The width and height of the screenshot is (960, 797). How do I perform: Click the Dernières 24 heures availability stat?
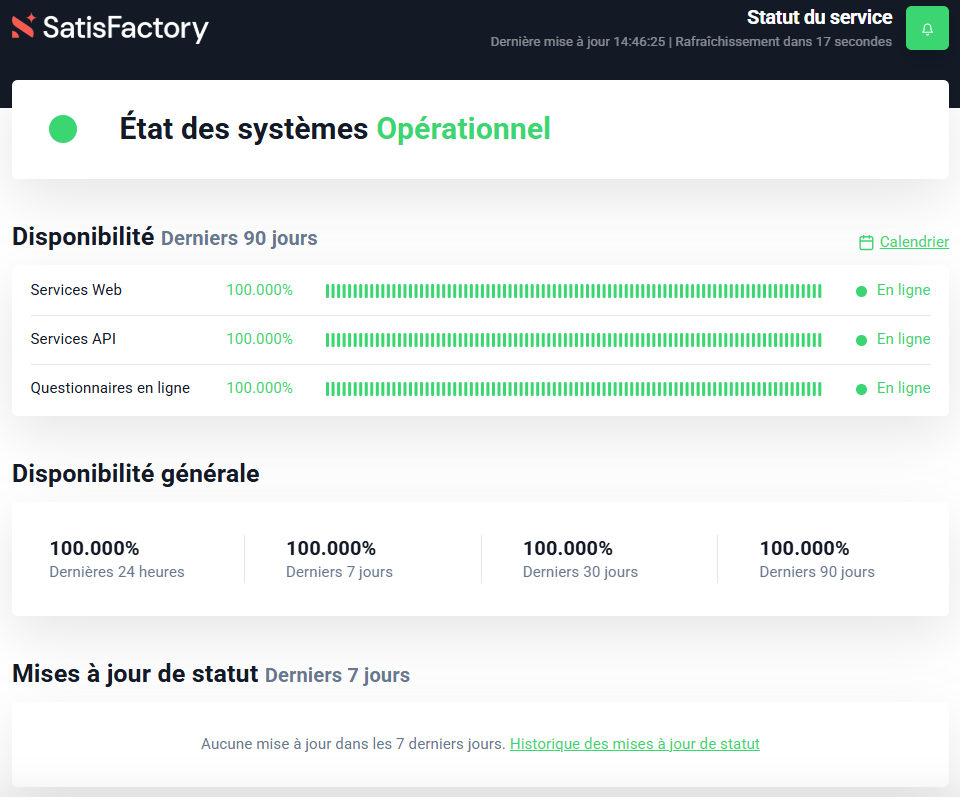117,559
